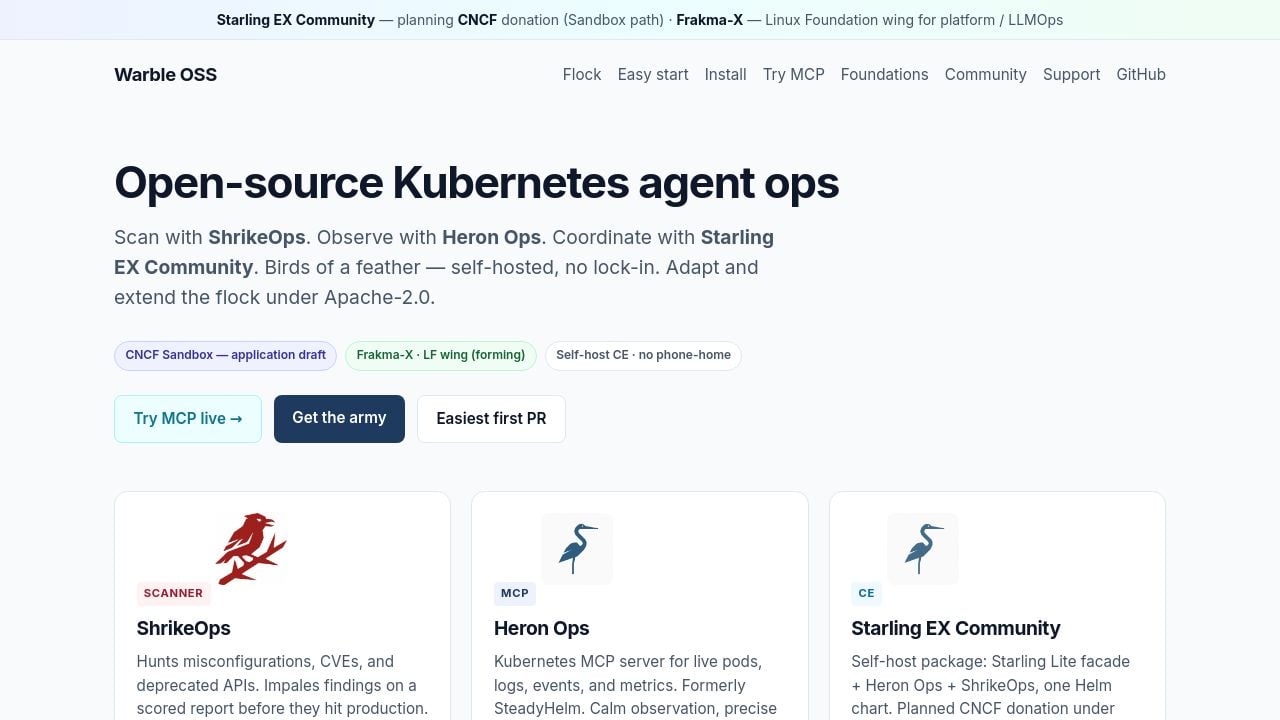1280x720 pixels.
Task: Click the MCP tag on the Heron Ops card
Action: [x=515, y=593]
